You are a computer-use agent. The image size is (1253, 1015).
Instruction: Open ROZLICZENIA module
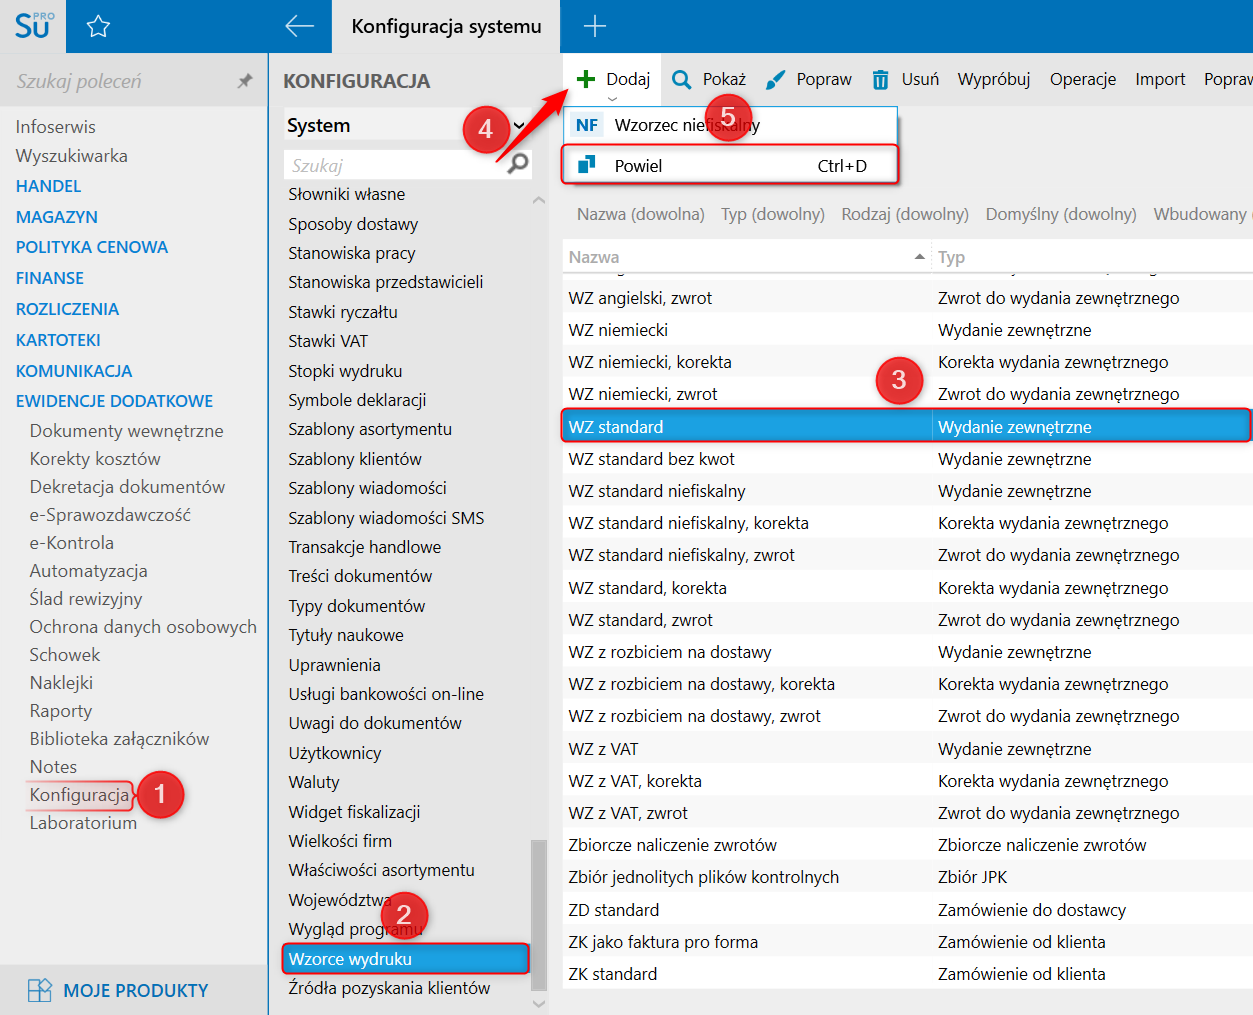click(x=67, y=309)
